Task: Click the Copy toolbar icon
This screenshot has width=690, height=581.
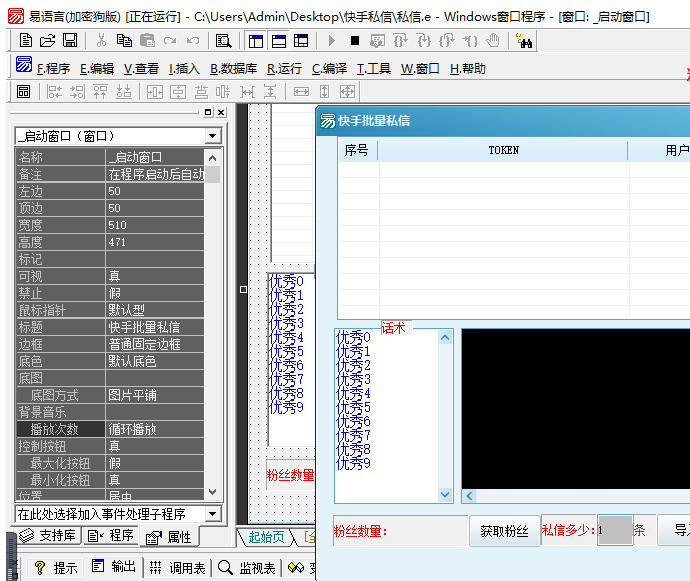Action: [x=124, y=40]
